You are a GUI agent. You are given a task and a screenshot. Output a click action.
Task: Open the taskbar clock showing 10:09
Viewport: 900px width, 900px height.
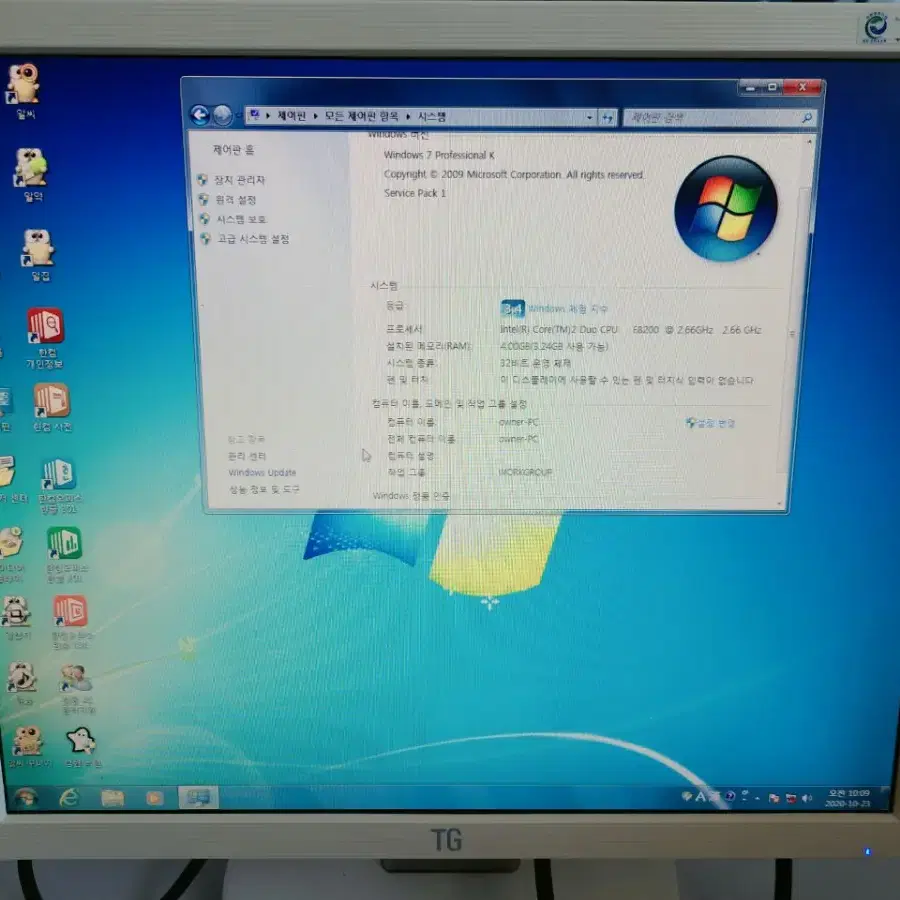point(848,798)
